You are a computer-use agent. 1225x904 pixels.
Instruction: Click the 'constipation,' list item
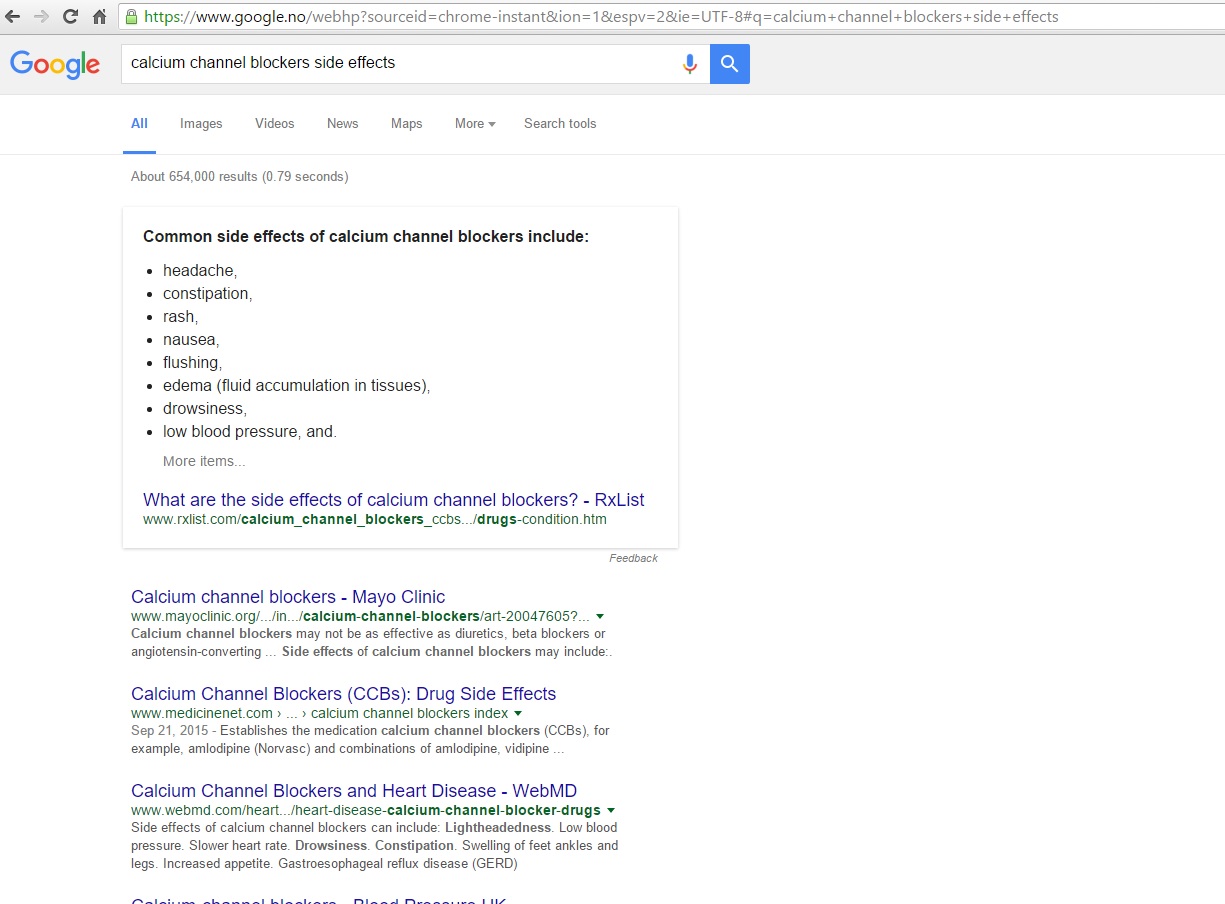[x=208, y=294]
